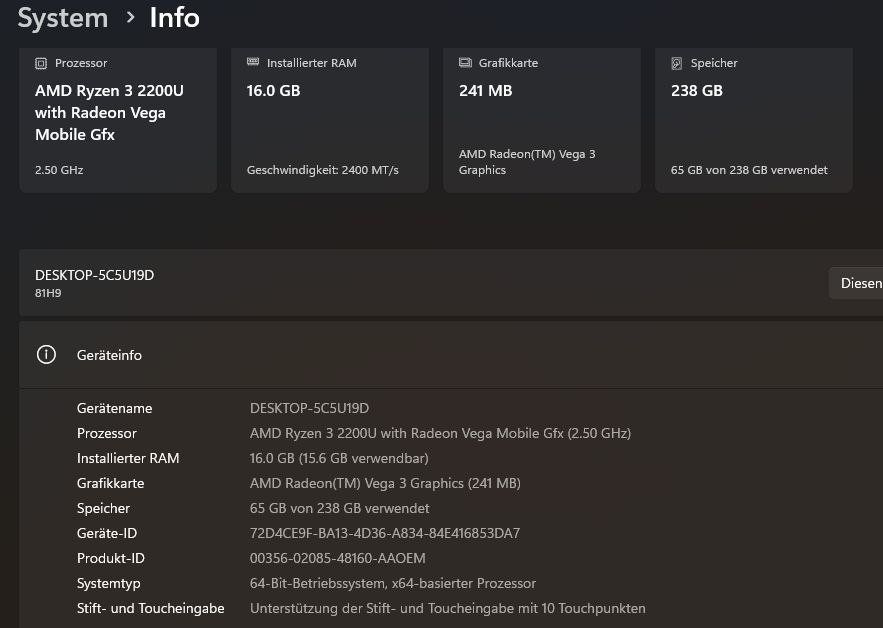
Task: Select Speicher row value 65 GB von 238 GB
Action: point(340,508)
